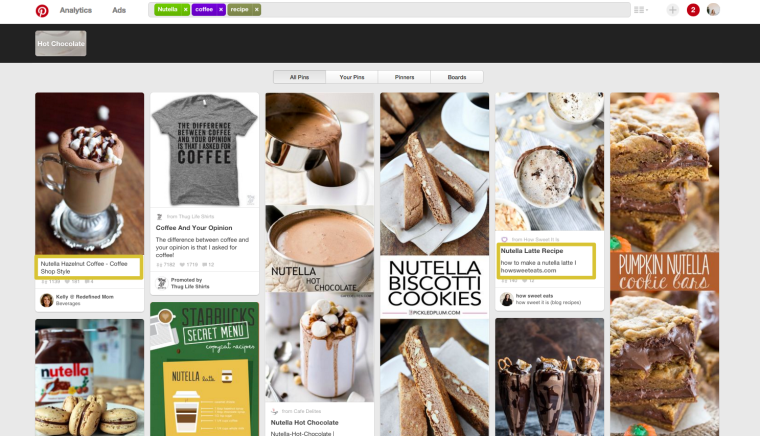Open the marshmallow mug image
Image resolution: width=760 pixels, height=436 pixels.
click(x=320, y=347)
